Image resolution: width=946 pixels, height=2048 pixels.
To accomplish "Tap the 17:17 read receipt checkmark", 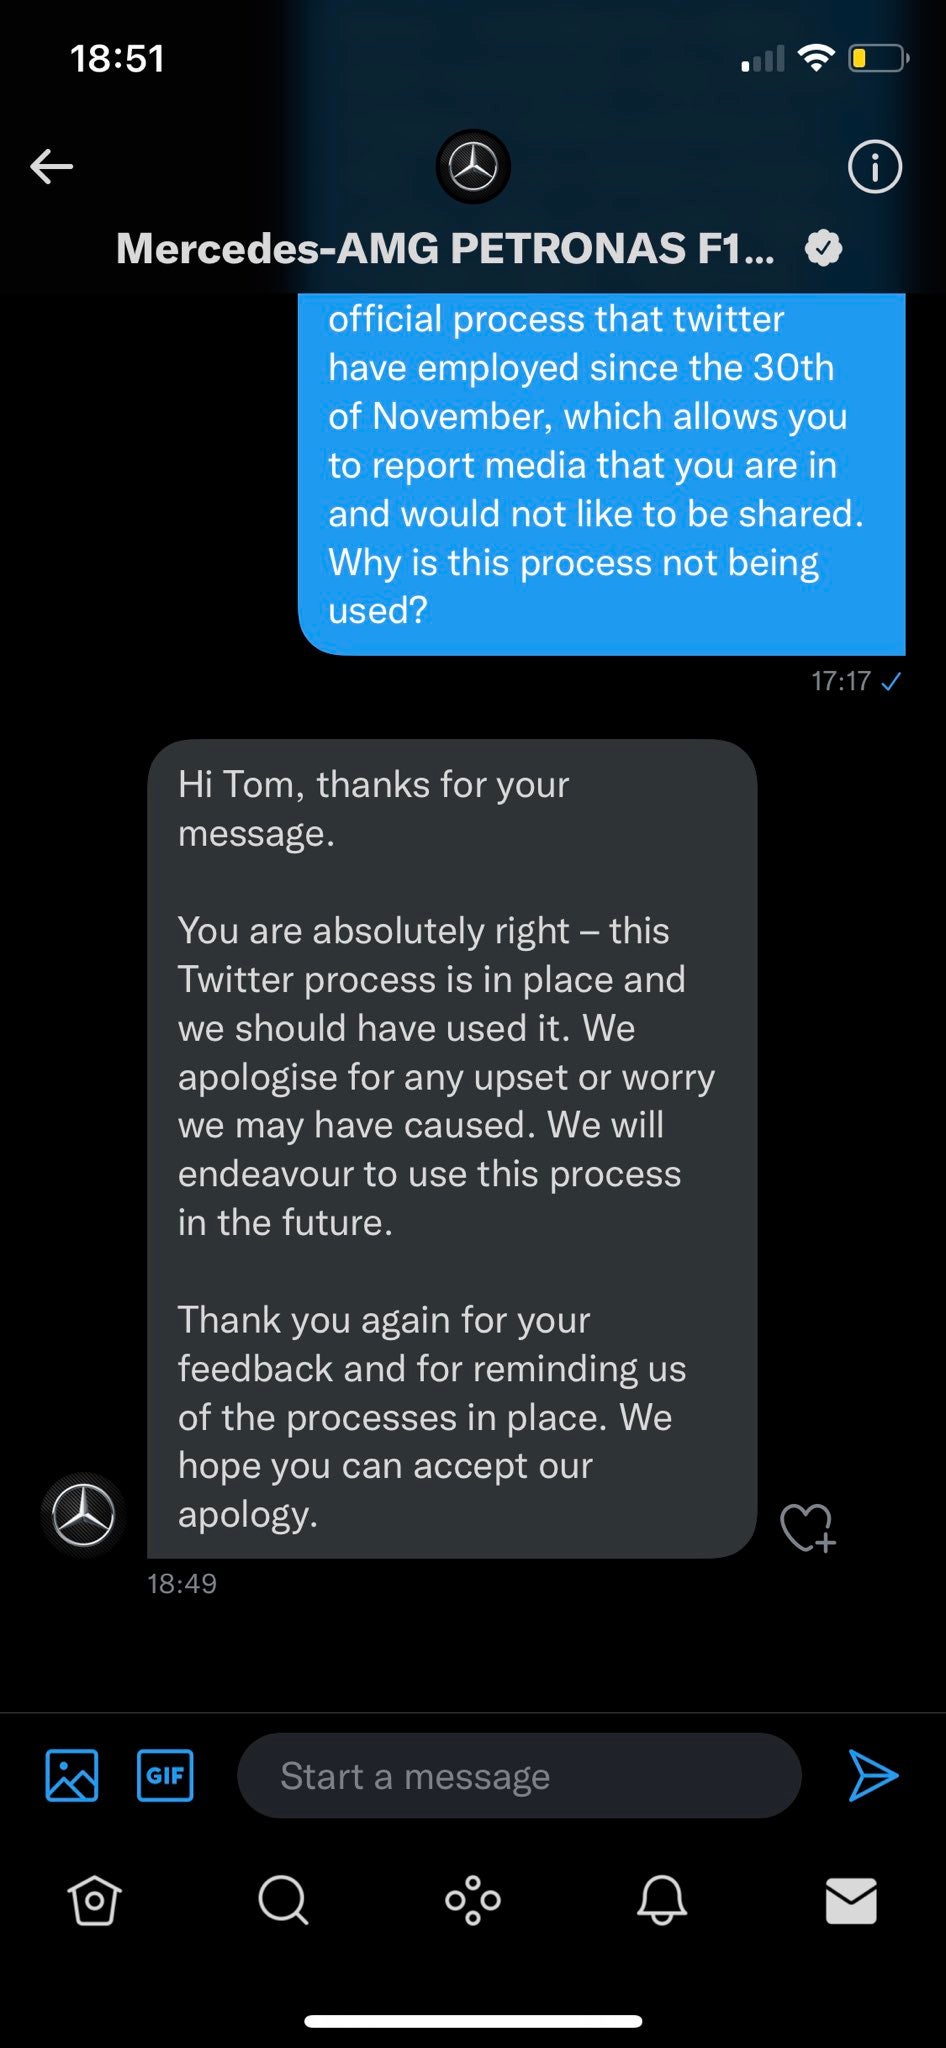I will point(891,682).
